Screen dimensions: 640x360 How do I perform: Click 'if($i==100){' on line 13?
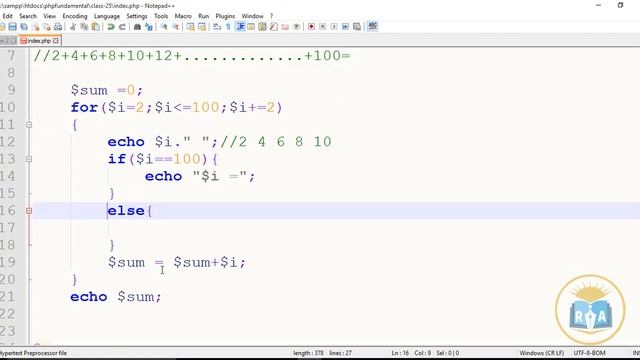tap(163, 159)
